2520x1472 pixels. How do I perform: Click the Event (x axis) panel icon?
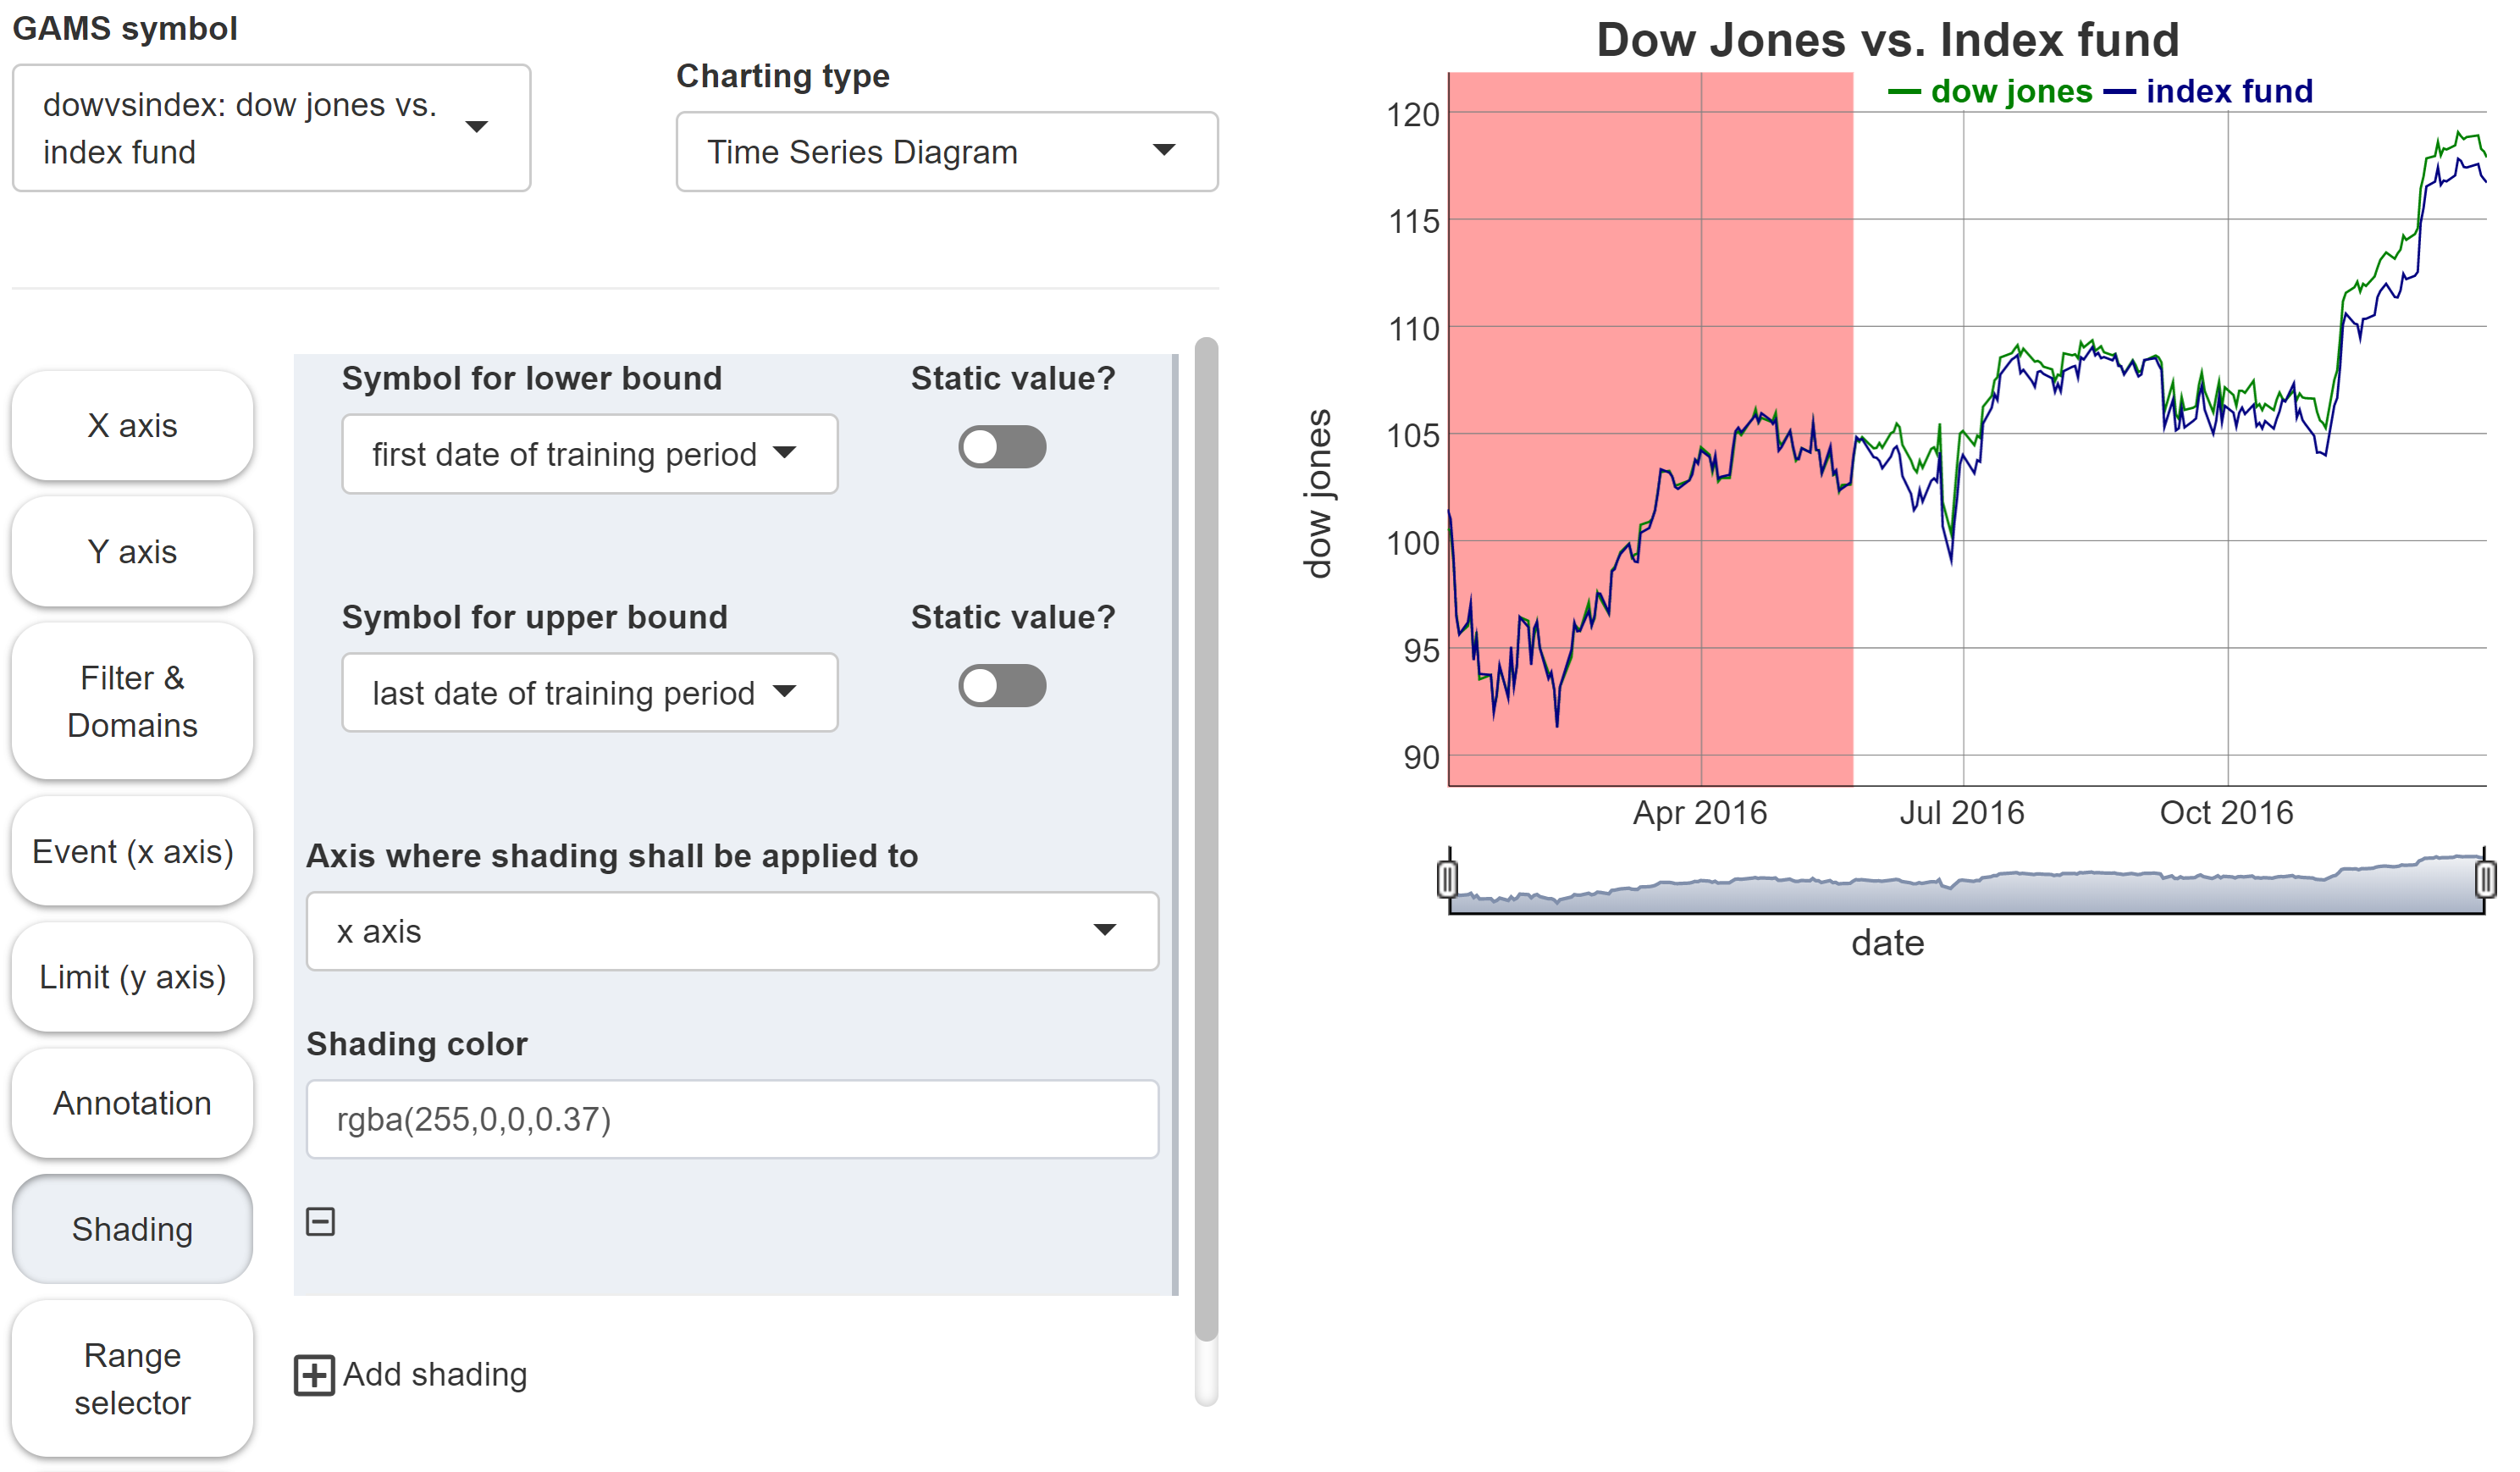point(131,843)
